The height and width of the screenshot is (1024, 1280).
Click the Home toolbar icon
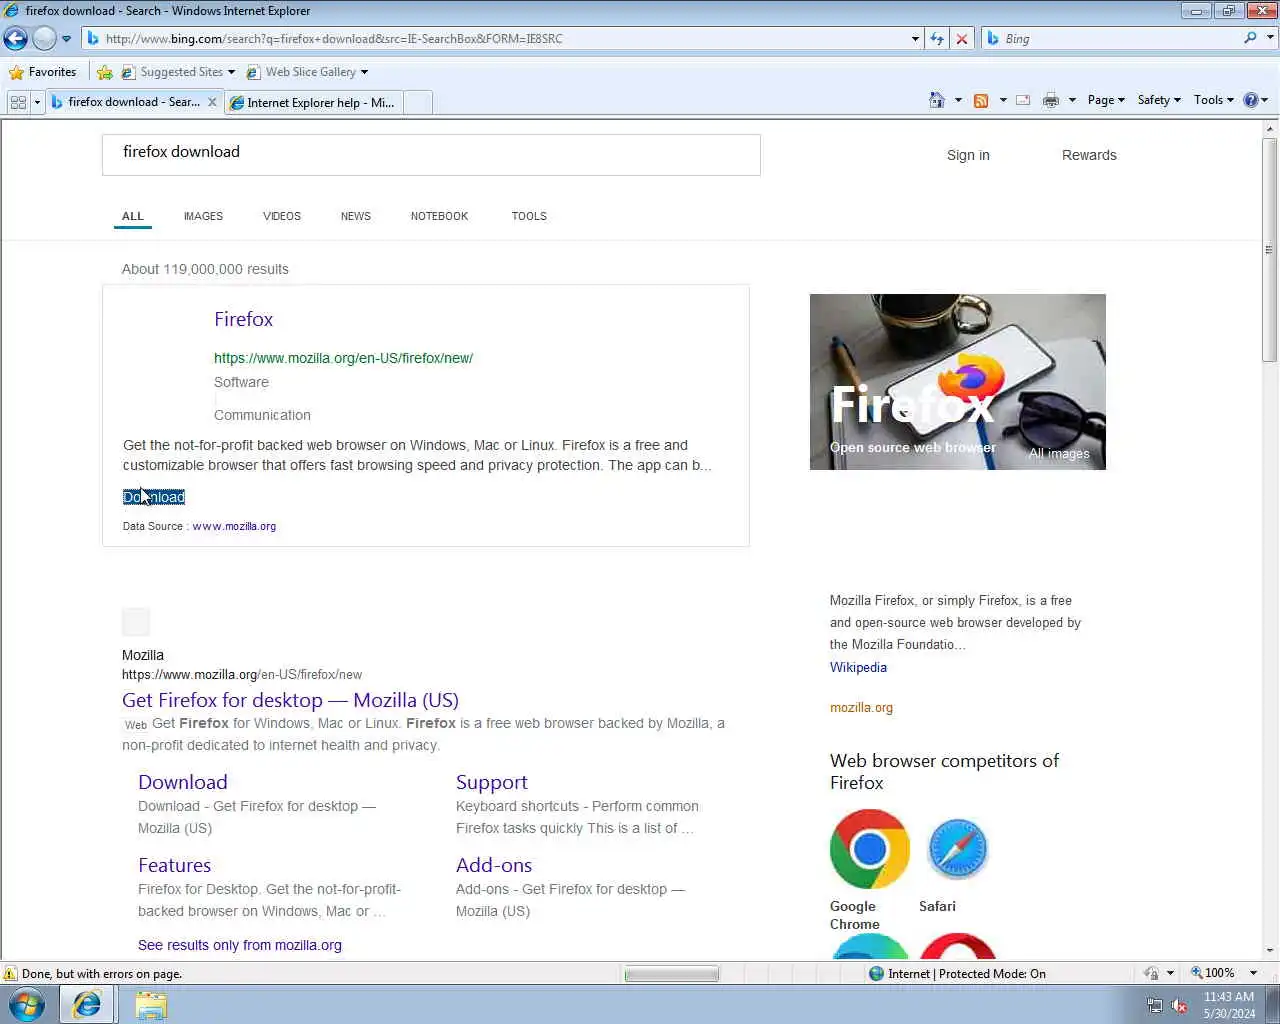(x=937, y=100)
